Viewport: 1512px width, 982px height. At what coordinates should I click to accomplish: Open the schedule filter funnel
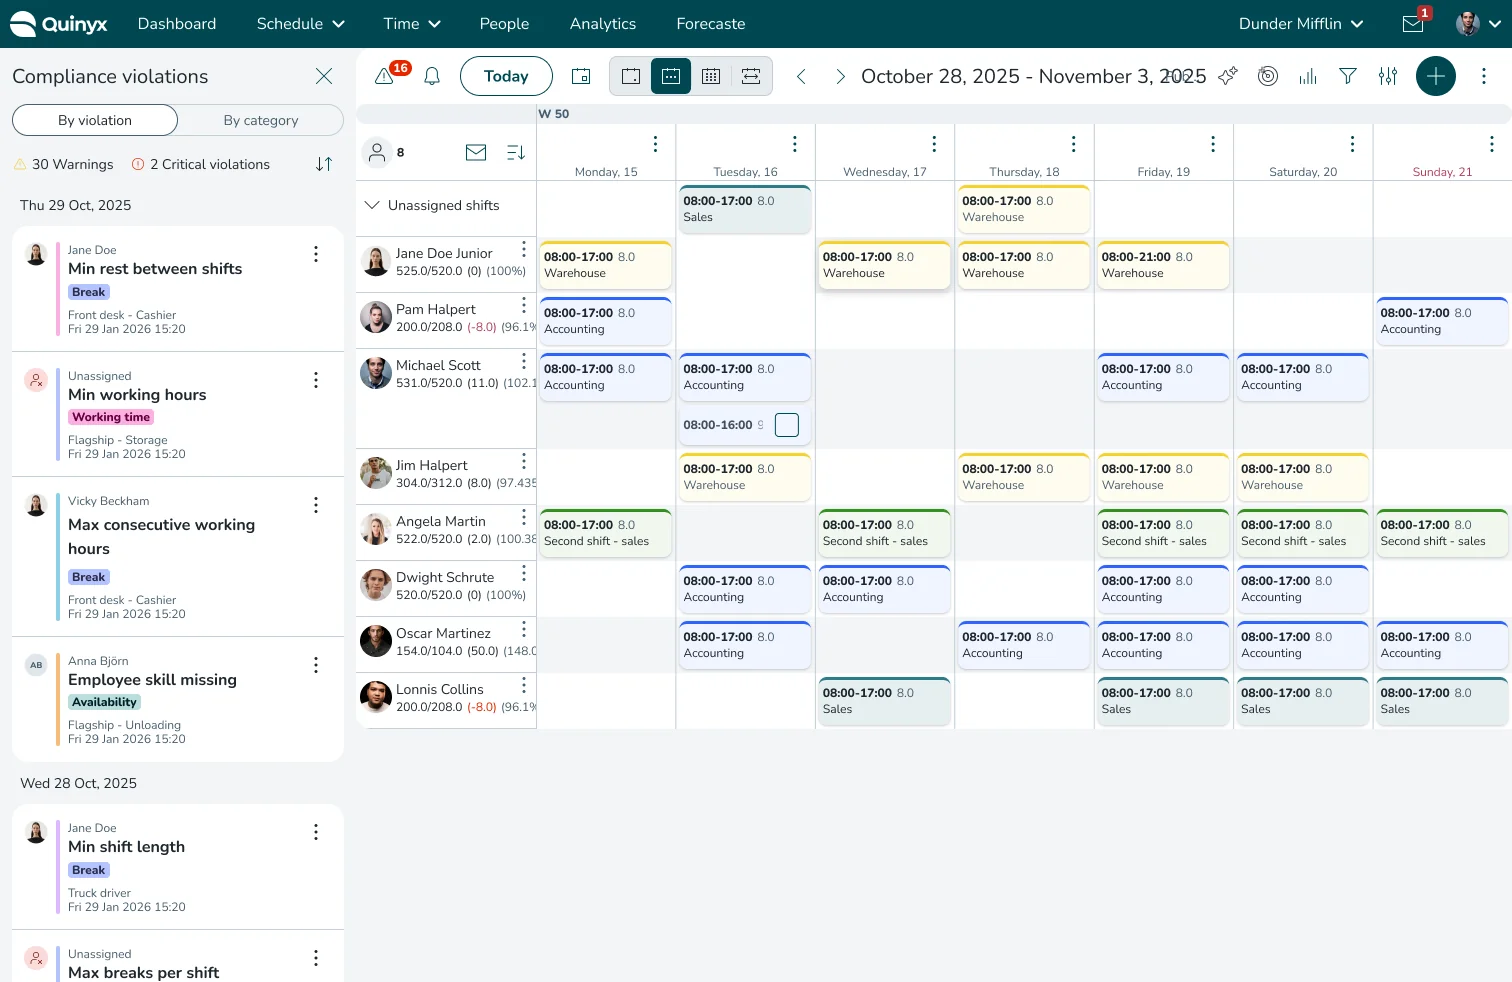click(1348, 76)
